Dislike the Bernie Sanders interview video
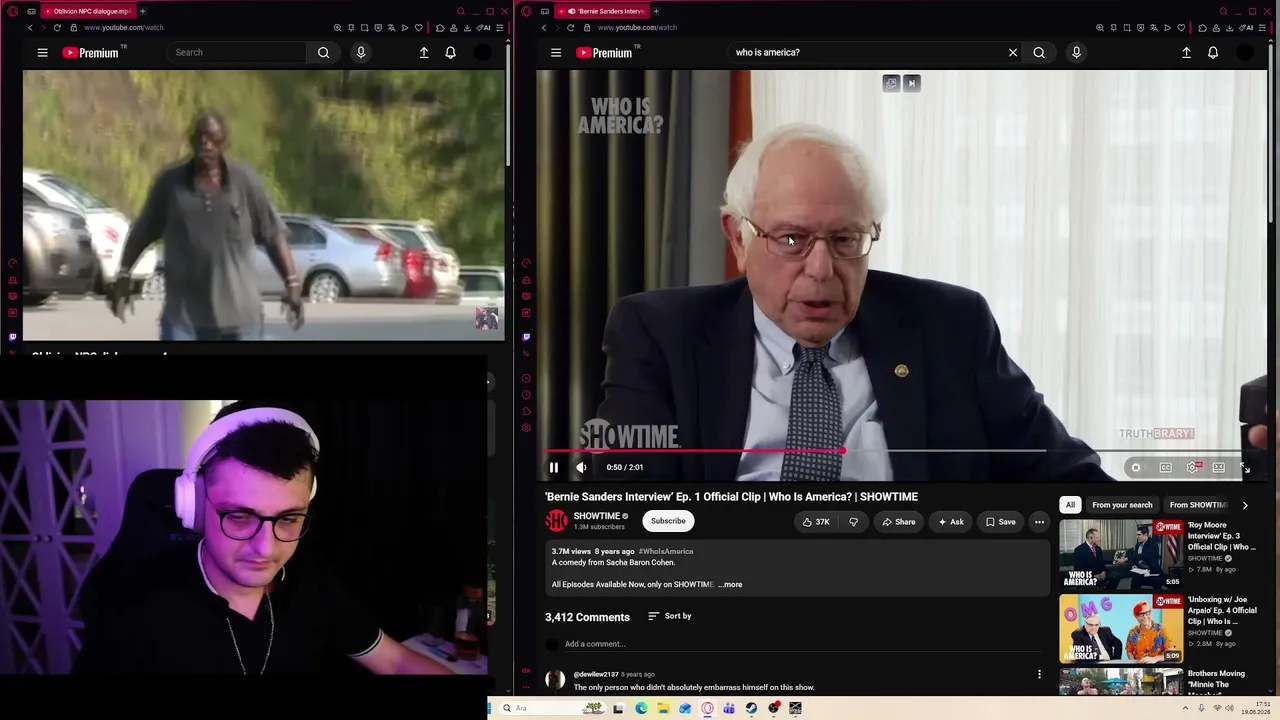Screen dimensions: 1280x720 pos(853,521)
